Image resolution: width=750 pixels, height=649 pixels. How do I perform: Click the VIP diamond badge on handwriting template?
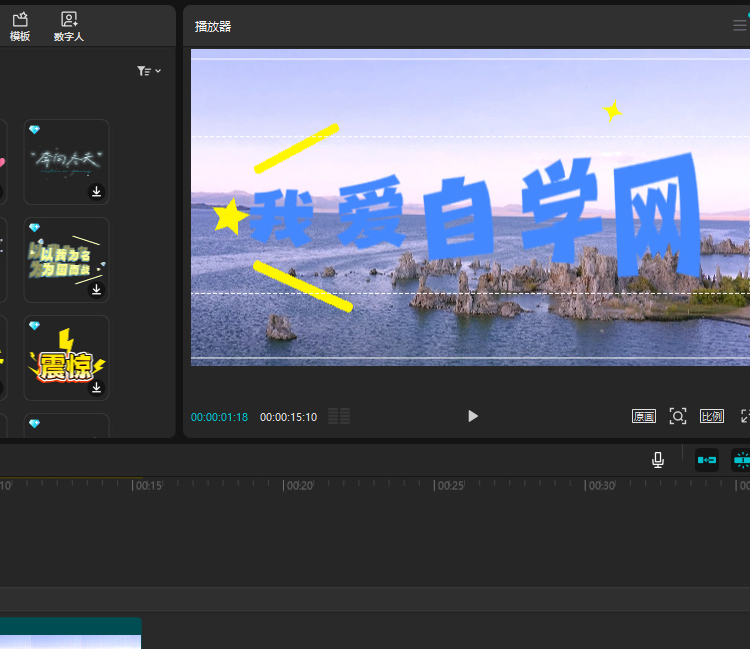click(34, 130)
